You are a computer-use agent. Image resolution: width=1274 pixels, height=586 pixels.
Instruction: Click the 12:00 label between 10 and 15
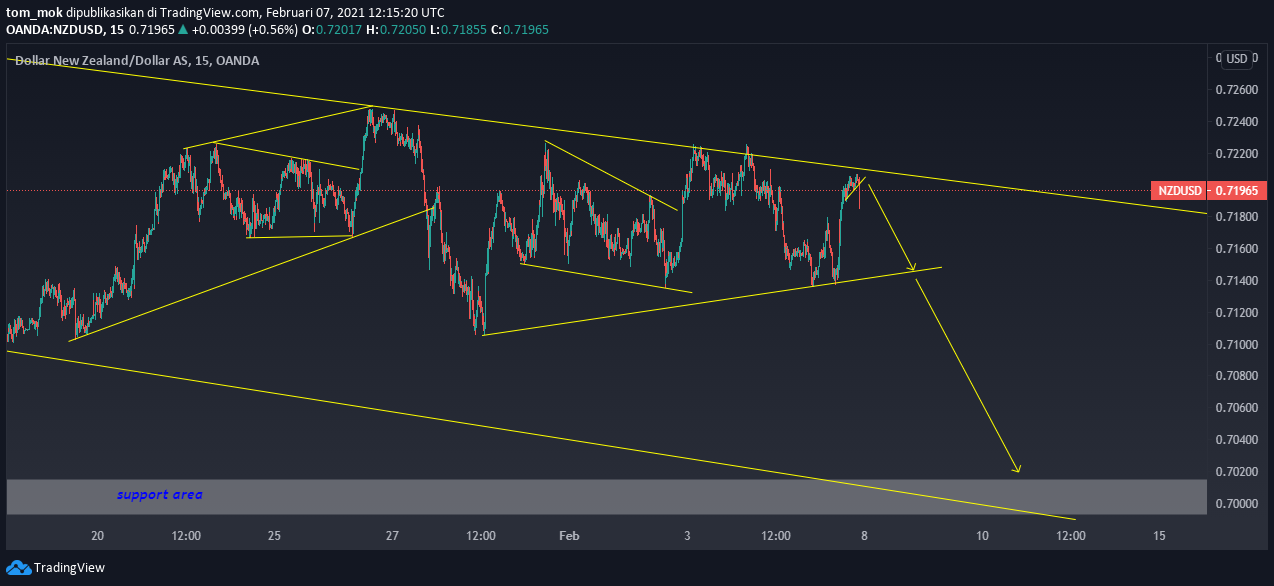point(1071,536)
